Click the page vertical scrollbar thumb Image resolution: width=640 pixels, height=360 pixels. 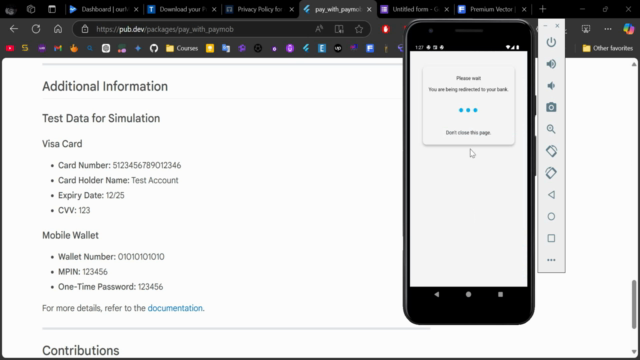634,304
